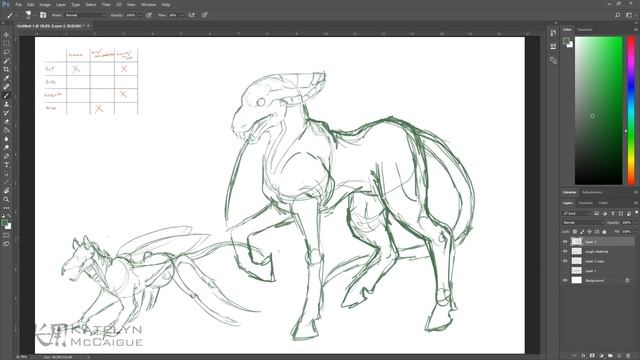
Task: Select the Dodge tool
Action: [x=6, y=147]
